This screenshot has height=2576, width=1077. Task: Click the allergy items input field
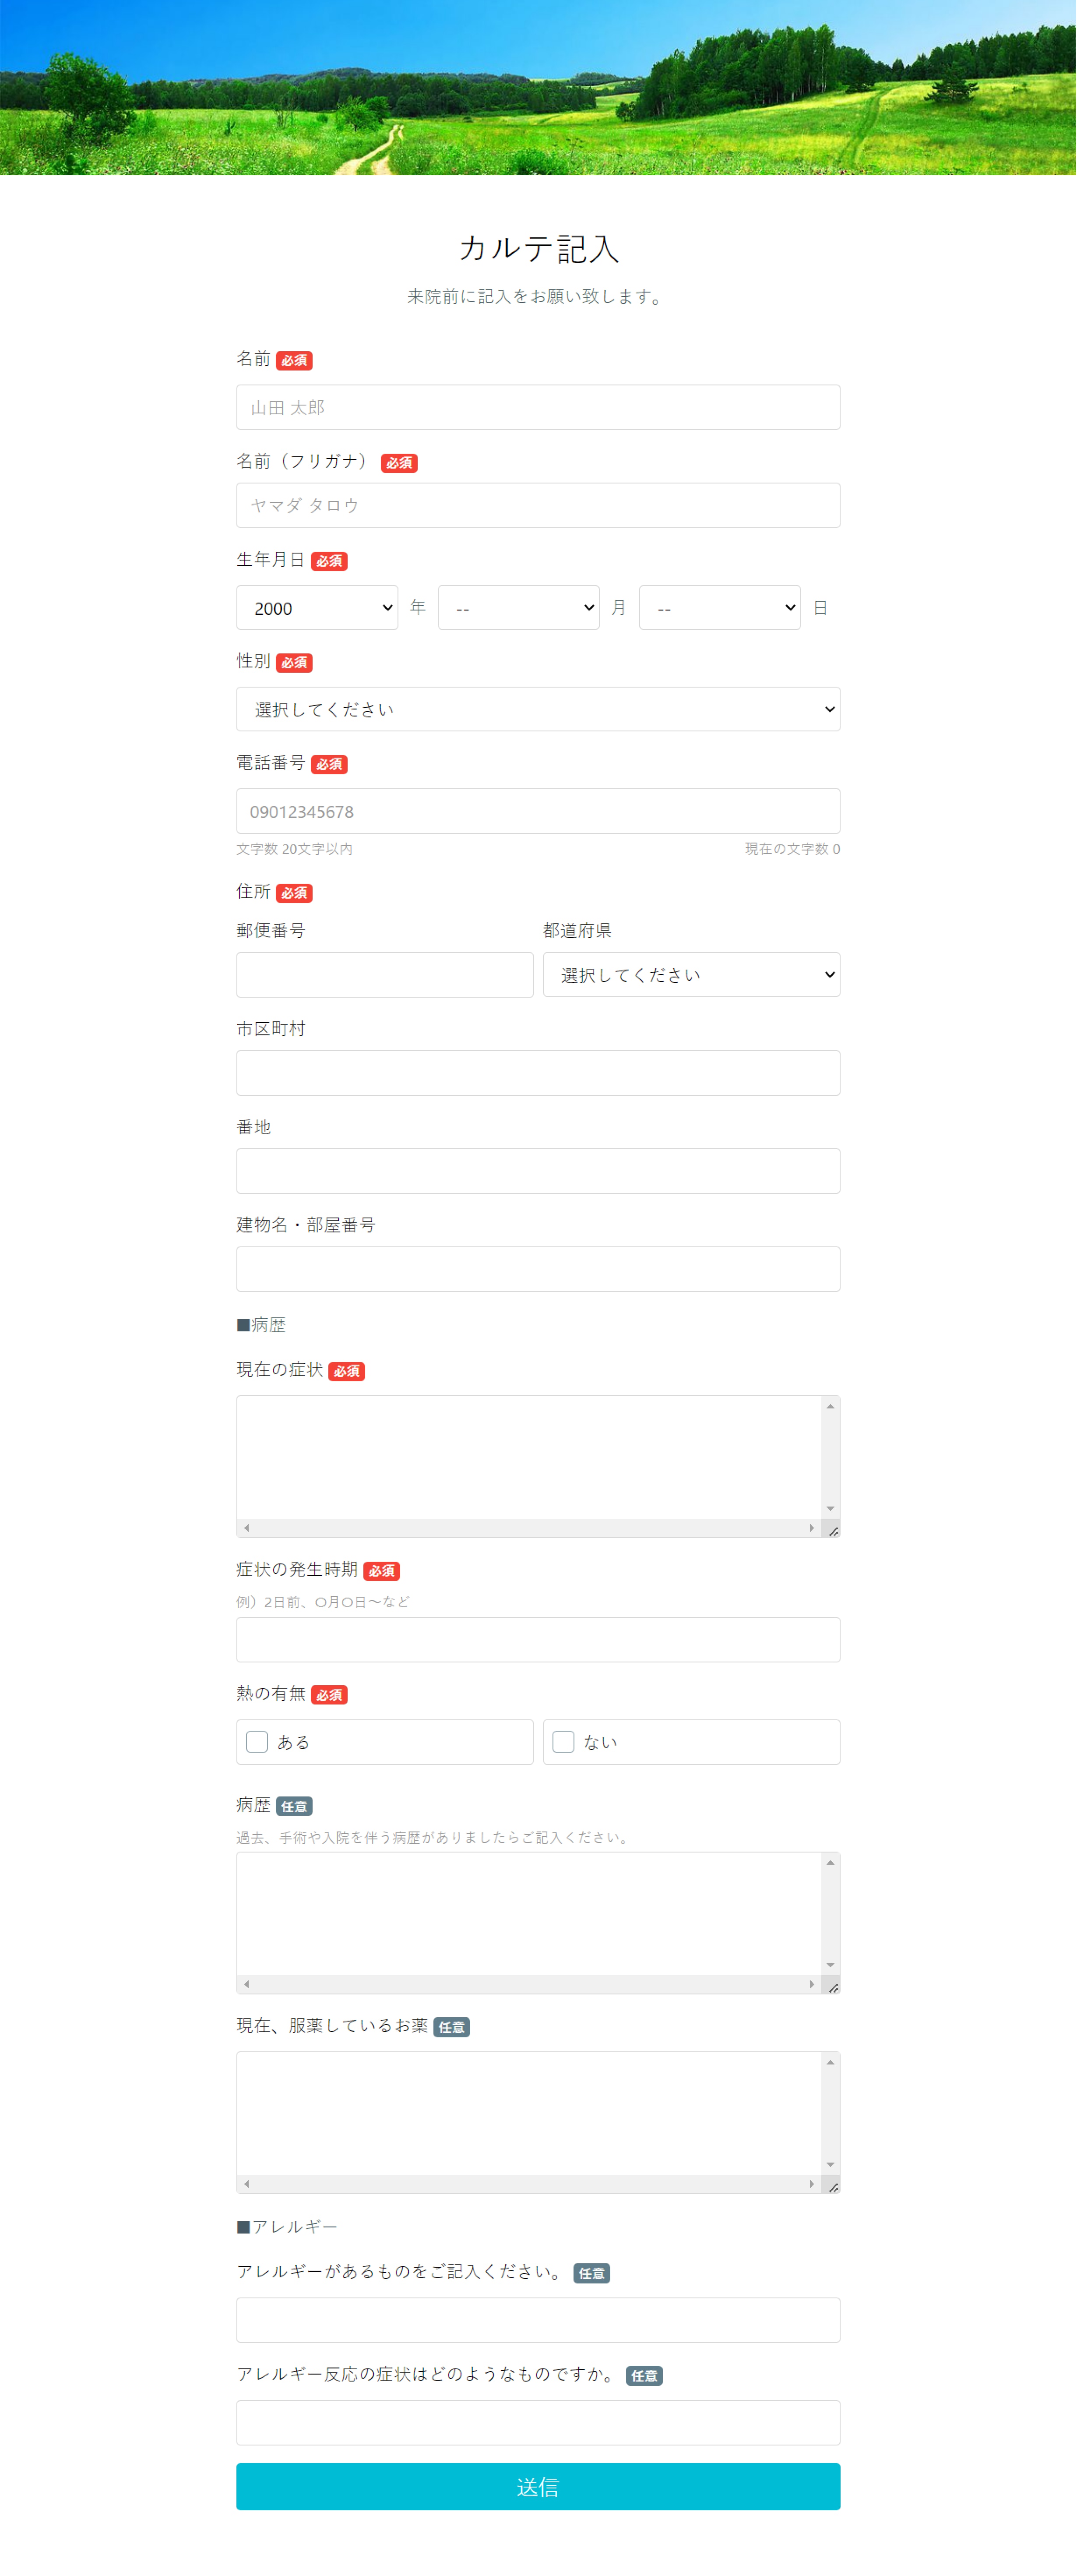pyautogui.click(x=538, y=2320)
